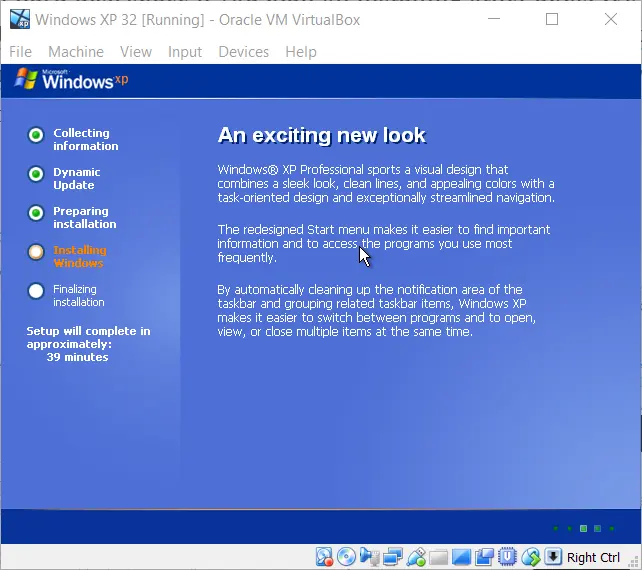Screen dimensions: 642x570
Task: Click the optical disc drive status icon
Action: pos(346,557)
